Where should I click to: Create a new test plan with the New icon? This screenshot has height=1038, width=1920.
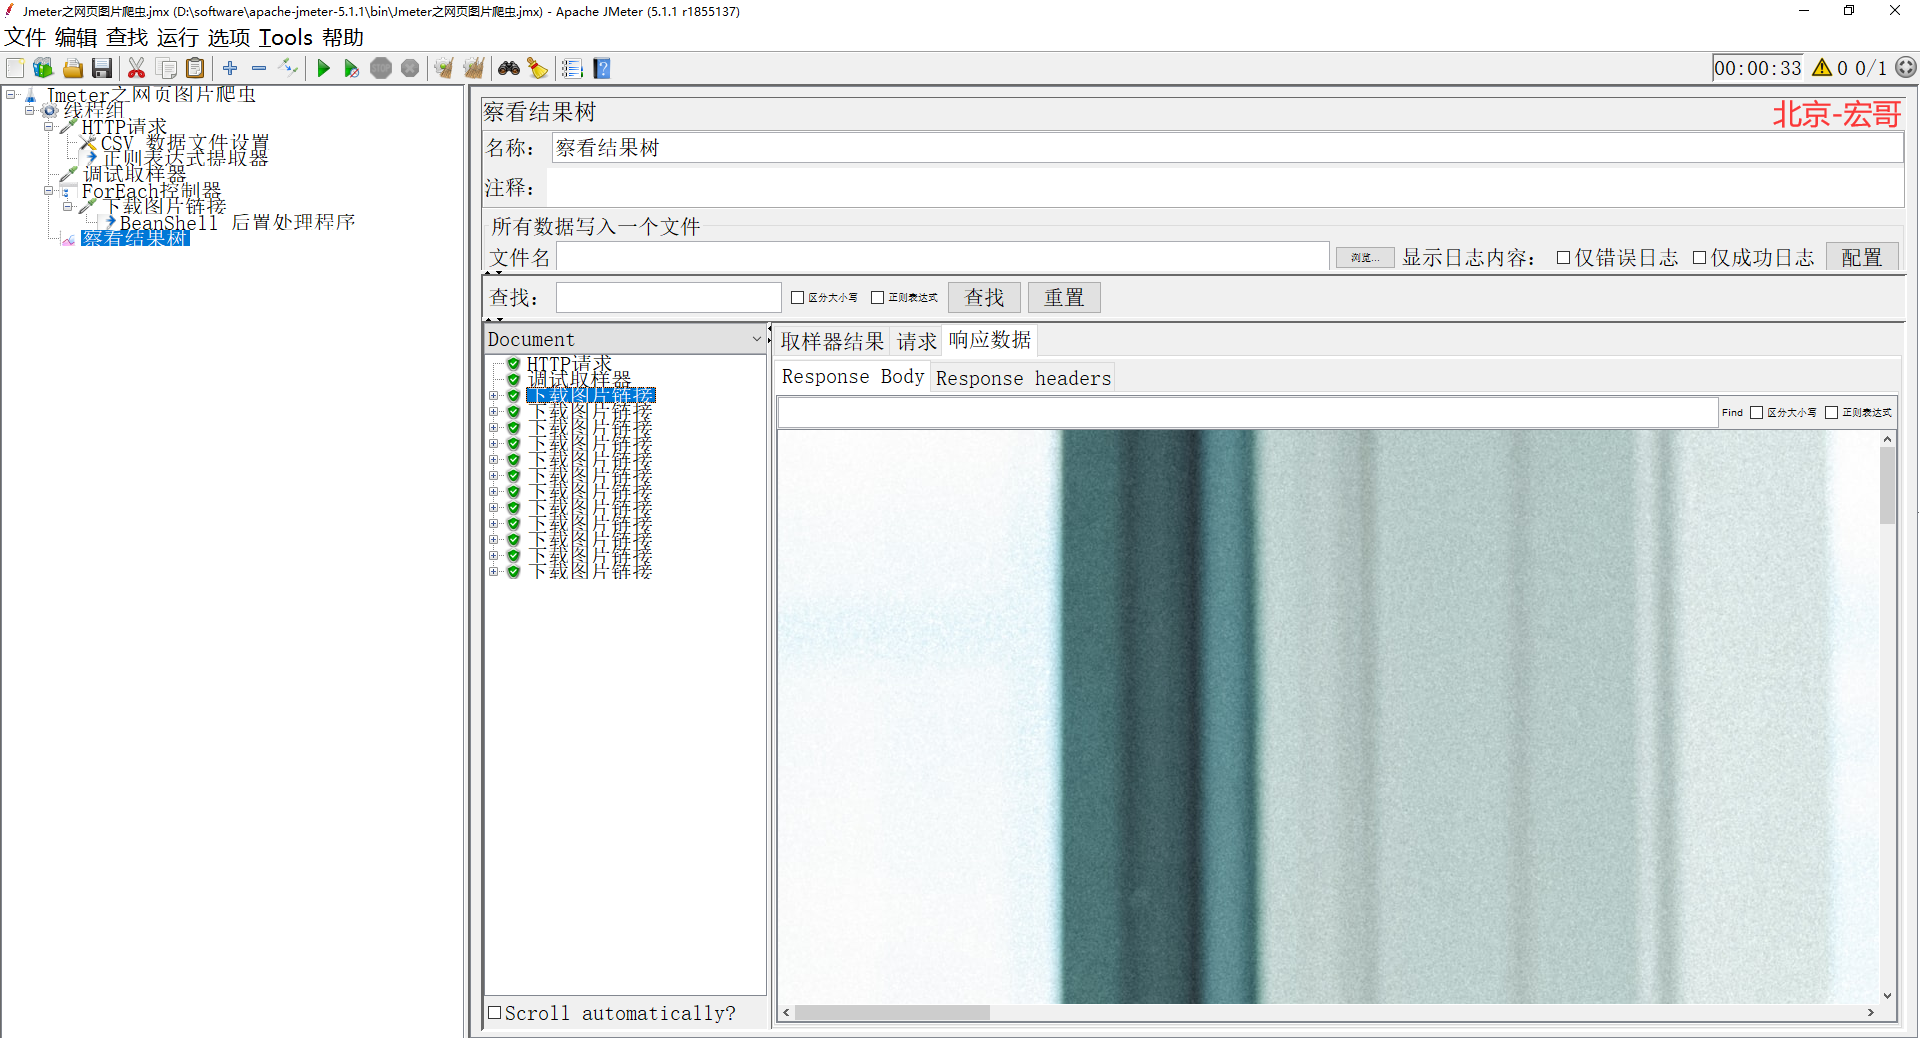point(15,68)
